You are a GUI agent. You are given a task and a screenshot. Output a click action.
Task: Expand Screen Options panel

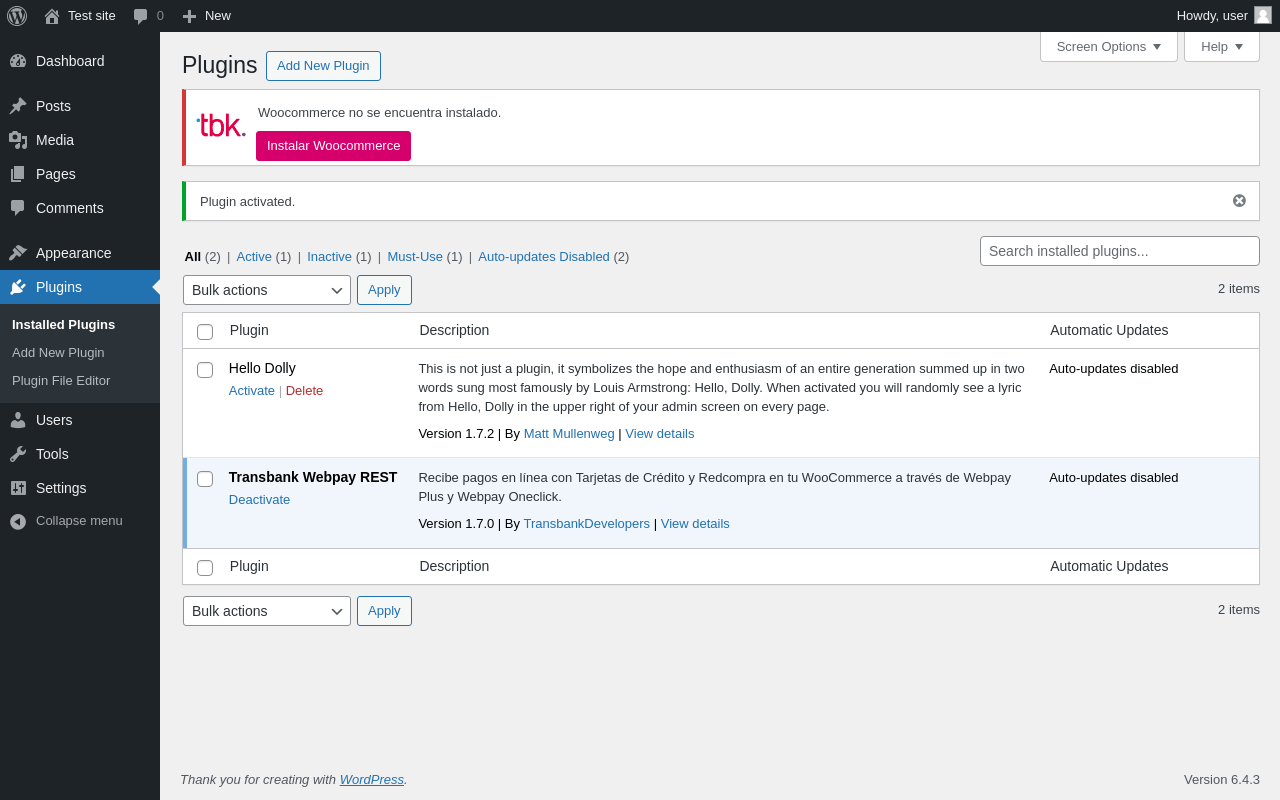1109,46
